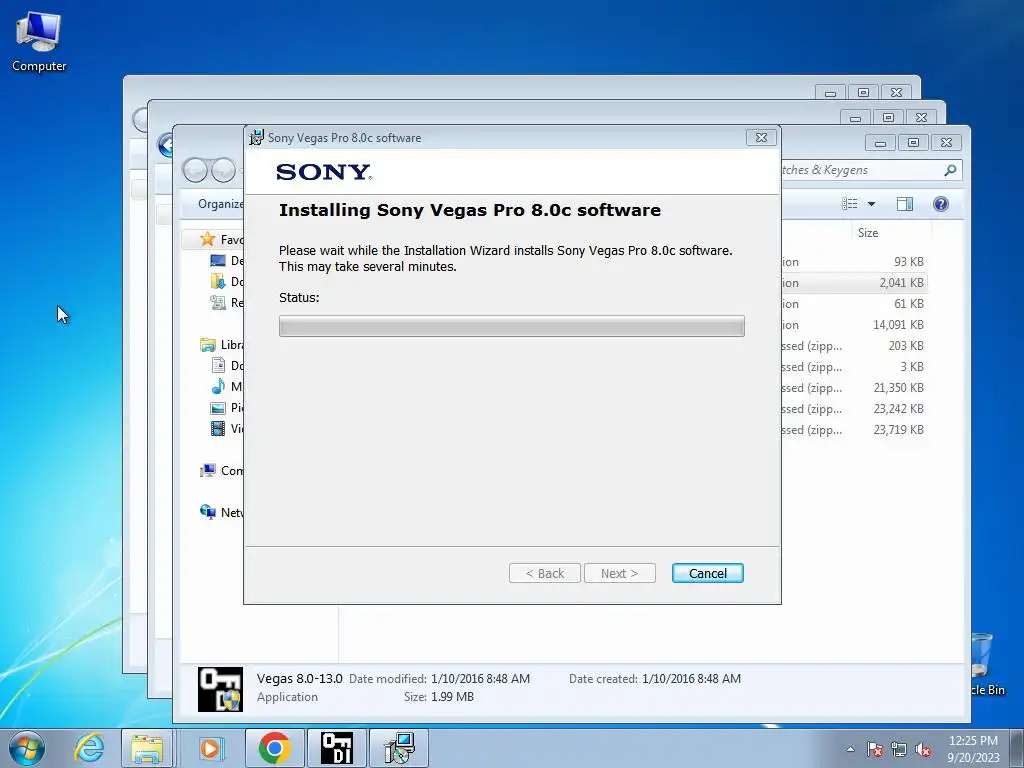This screenshot has width=1024, height=768.
Task: Click the search magnifier in Explorer
Action: pos(950,170)
